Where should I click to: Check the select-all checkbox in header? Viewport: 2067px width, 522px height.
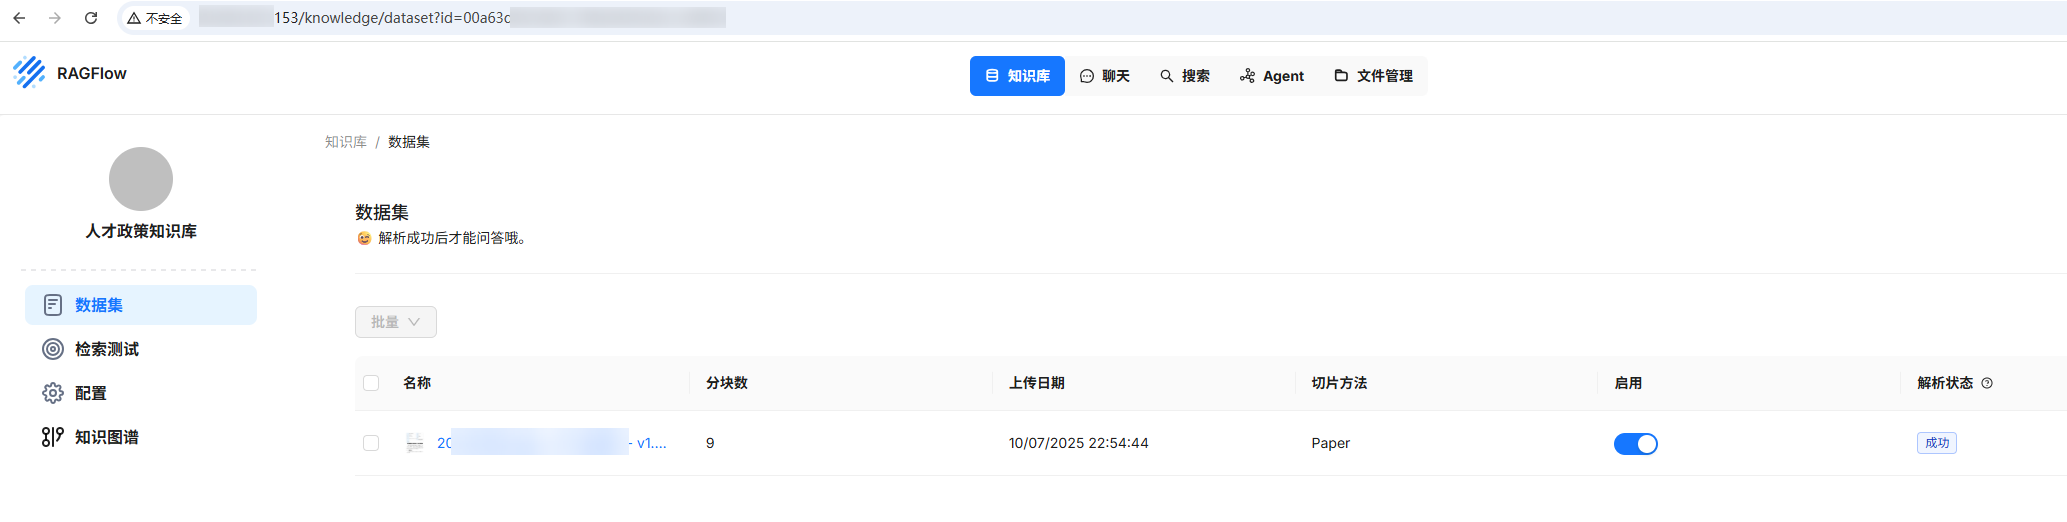click(x=371, y=383)
